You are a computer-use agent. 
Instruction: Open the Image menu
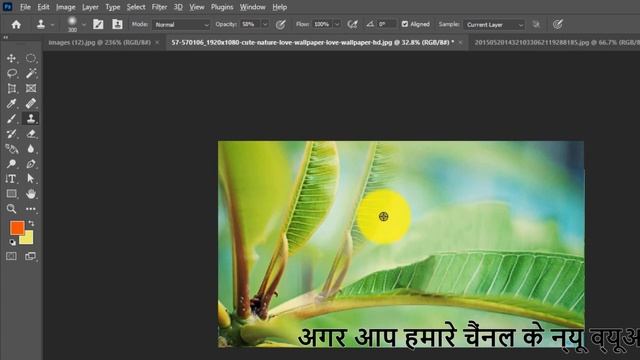coord(66,7)
